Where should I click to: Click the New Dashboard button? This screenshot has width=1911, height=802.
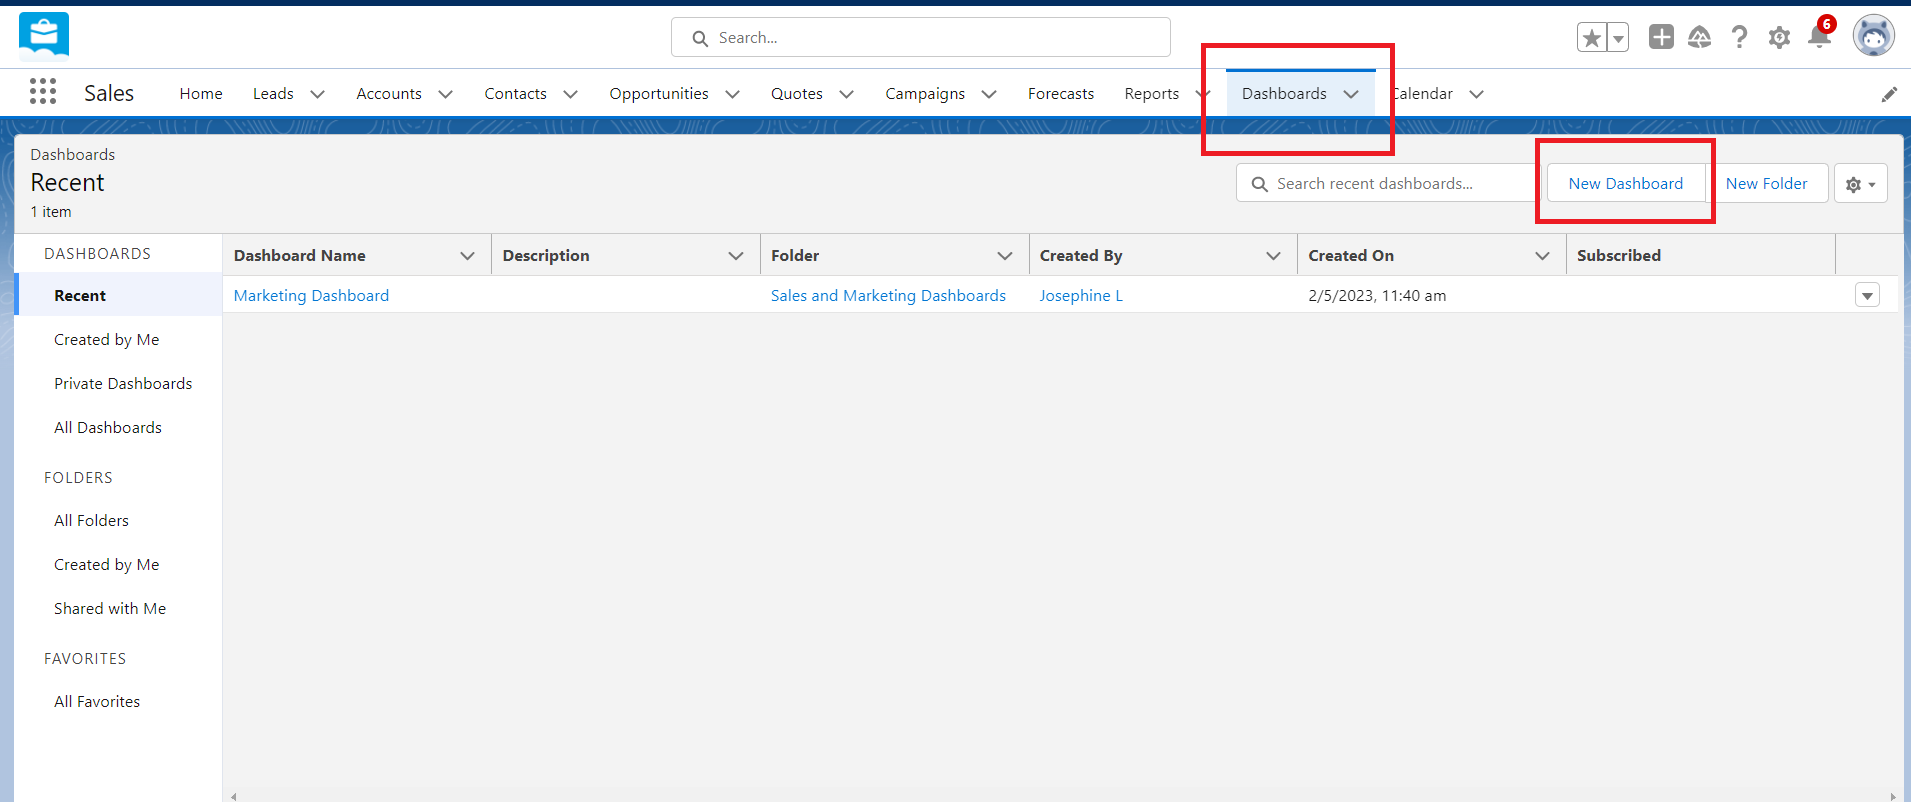[x=1625, y=184]
